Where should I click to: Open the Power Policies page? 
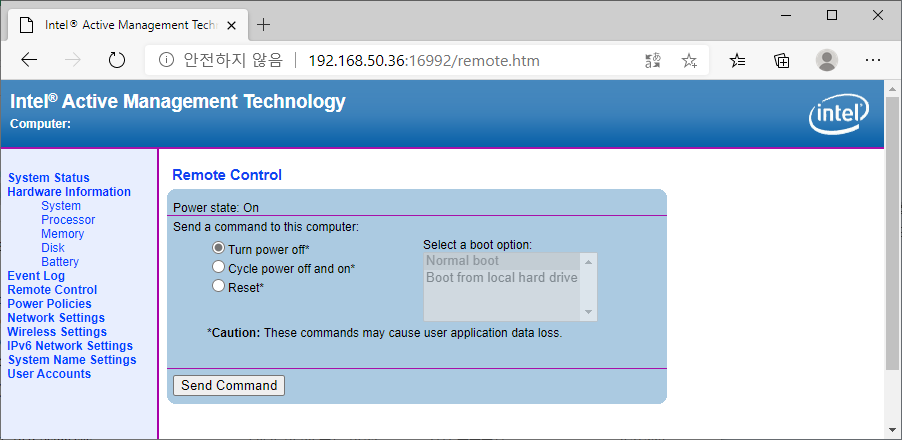click(49, 304)
